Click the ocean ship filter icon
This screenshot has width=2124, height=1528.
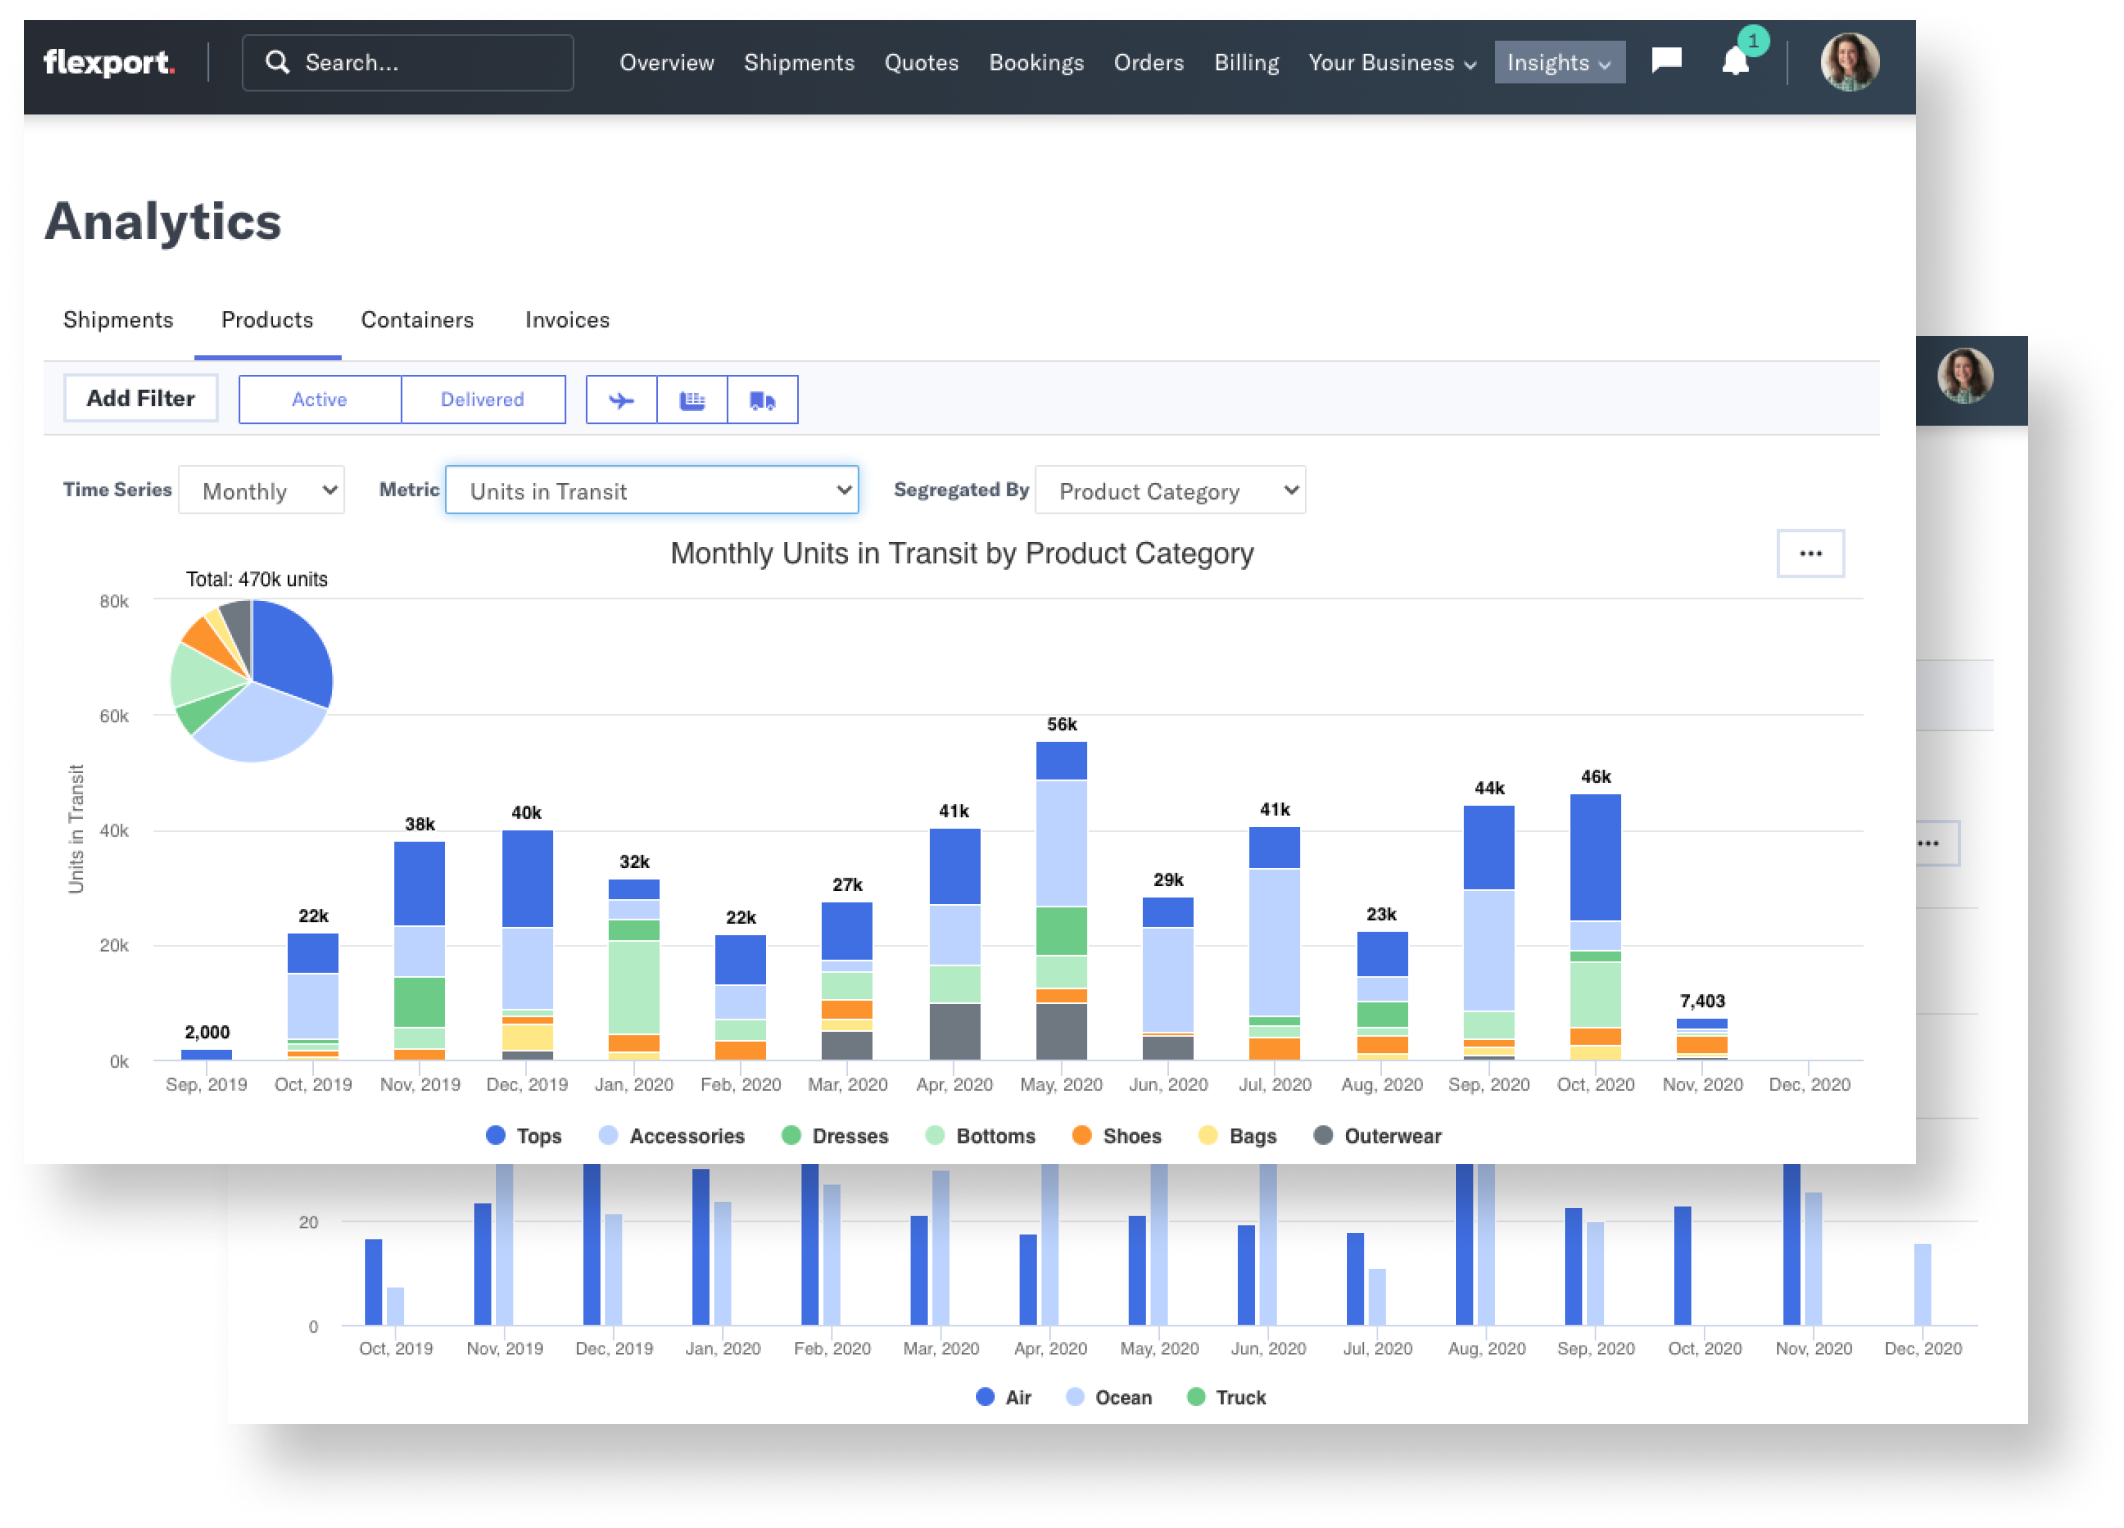(692, 400)
